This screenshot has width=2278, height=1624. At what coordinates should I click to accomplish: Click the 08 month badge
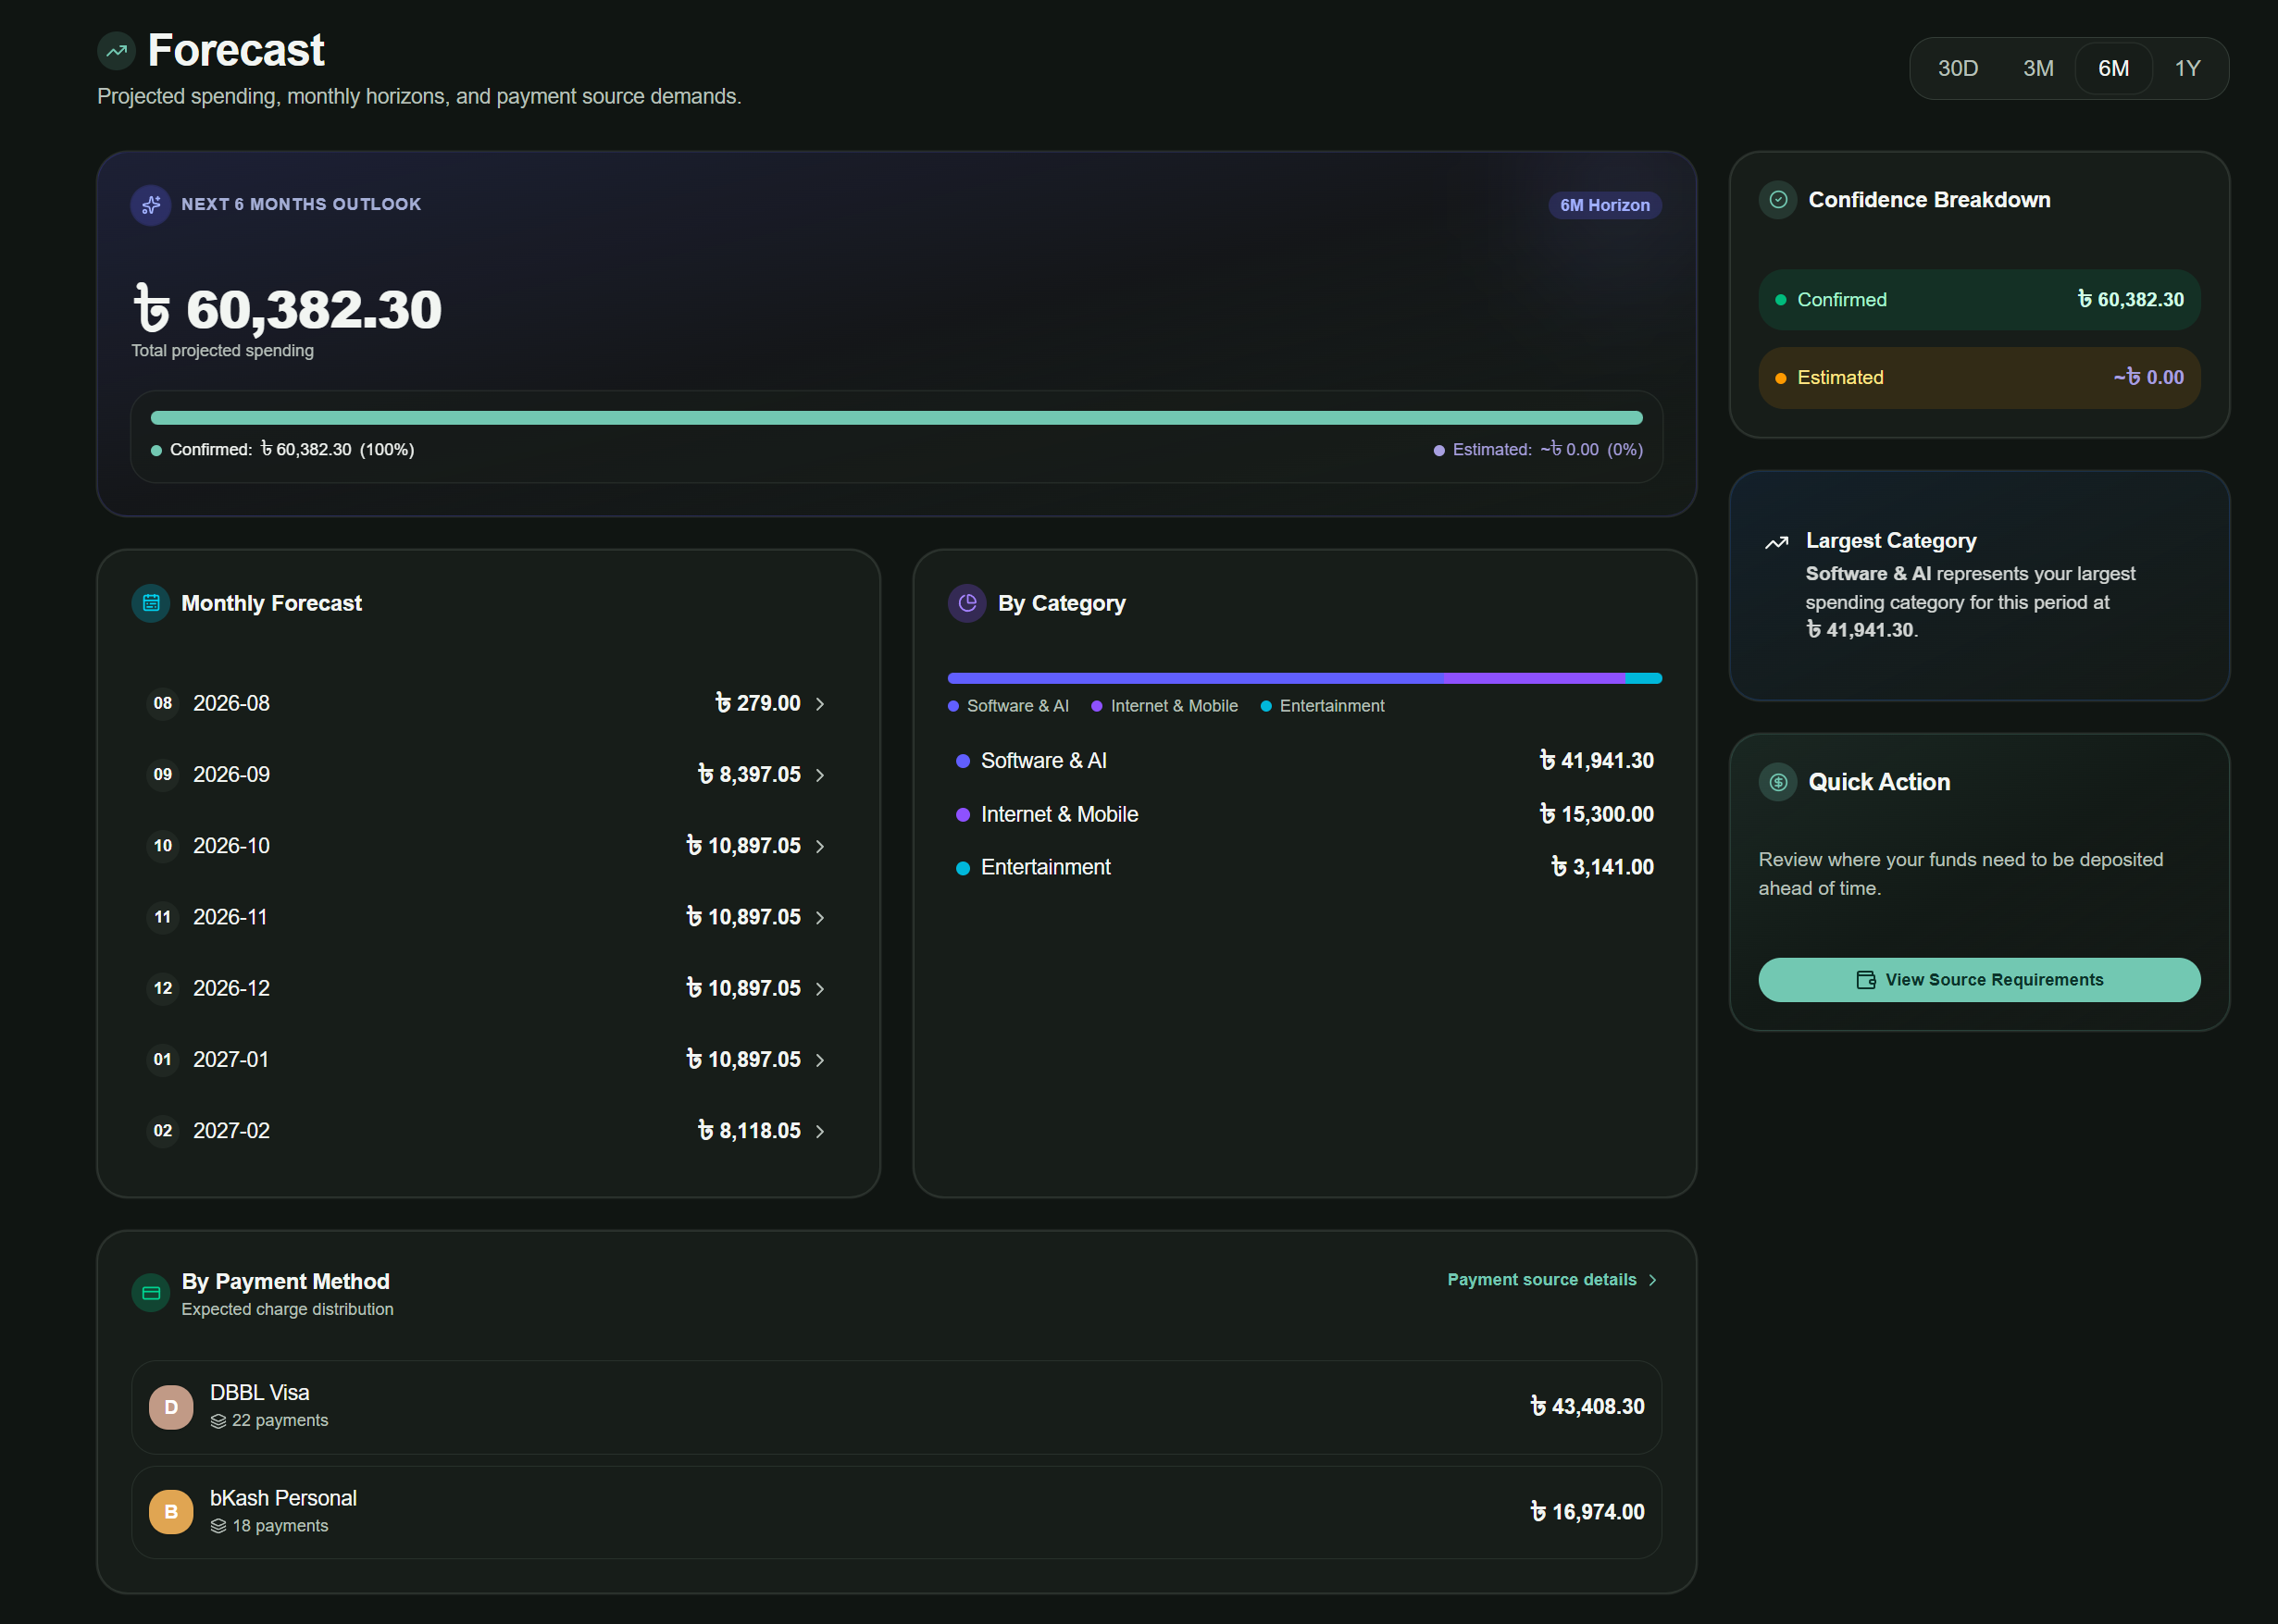point(163,703)
